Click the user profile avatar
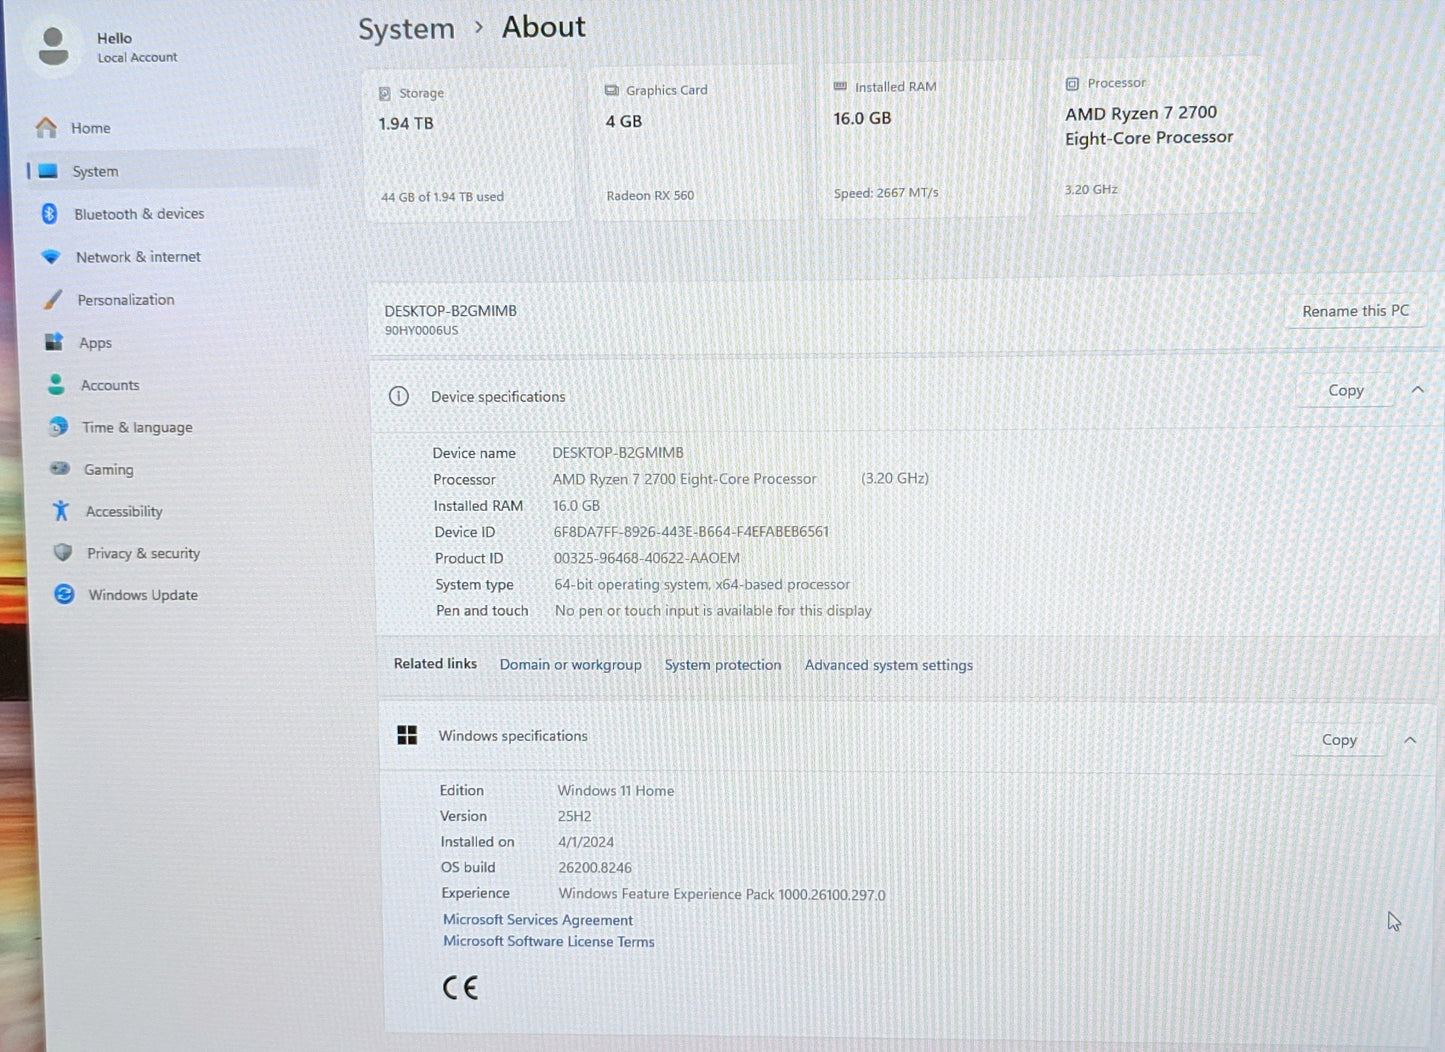 click(54, 47)
